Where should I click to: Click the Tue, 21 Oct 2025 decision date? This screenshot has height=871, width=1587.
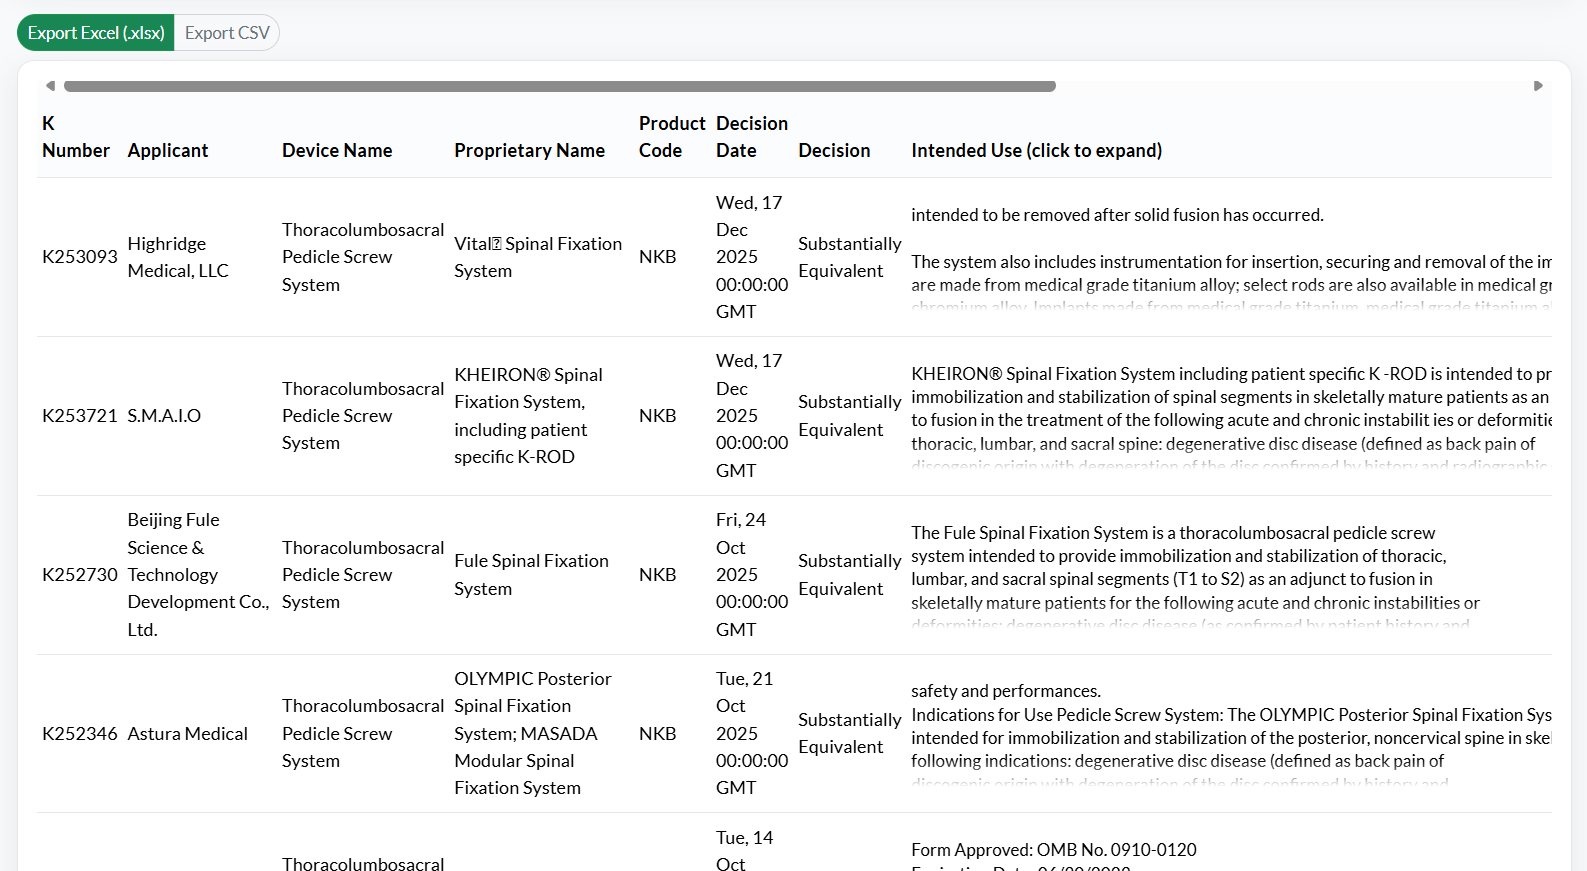(x=752, y=734)
